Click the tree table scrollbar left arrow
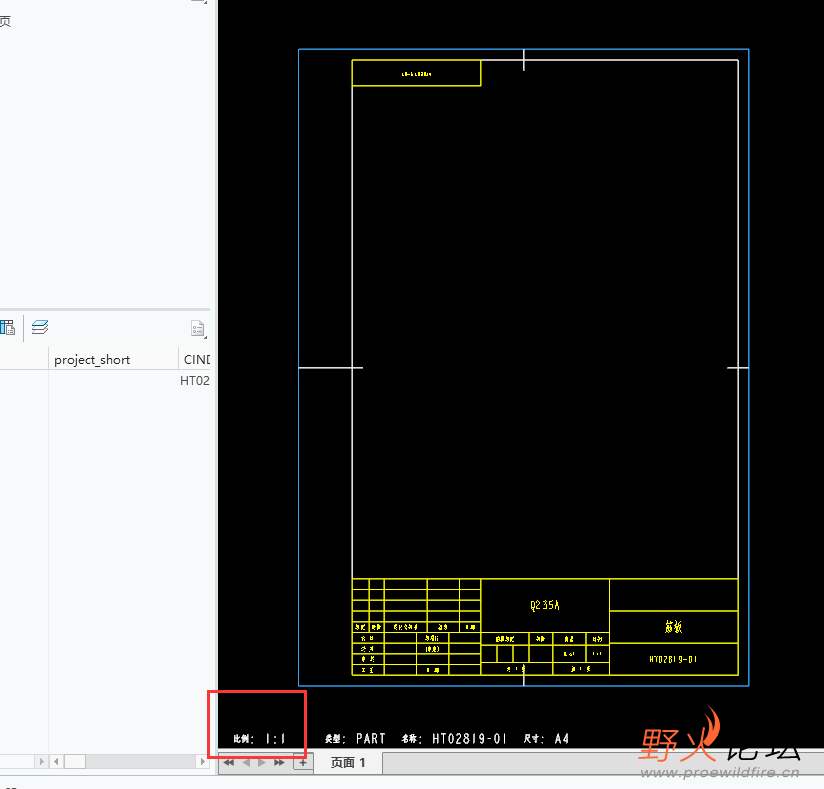 click(56, 761)
